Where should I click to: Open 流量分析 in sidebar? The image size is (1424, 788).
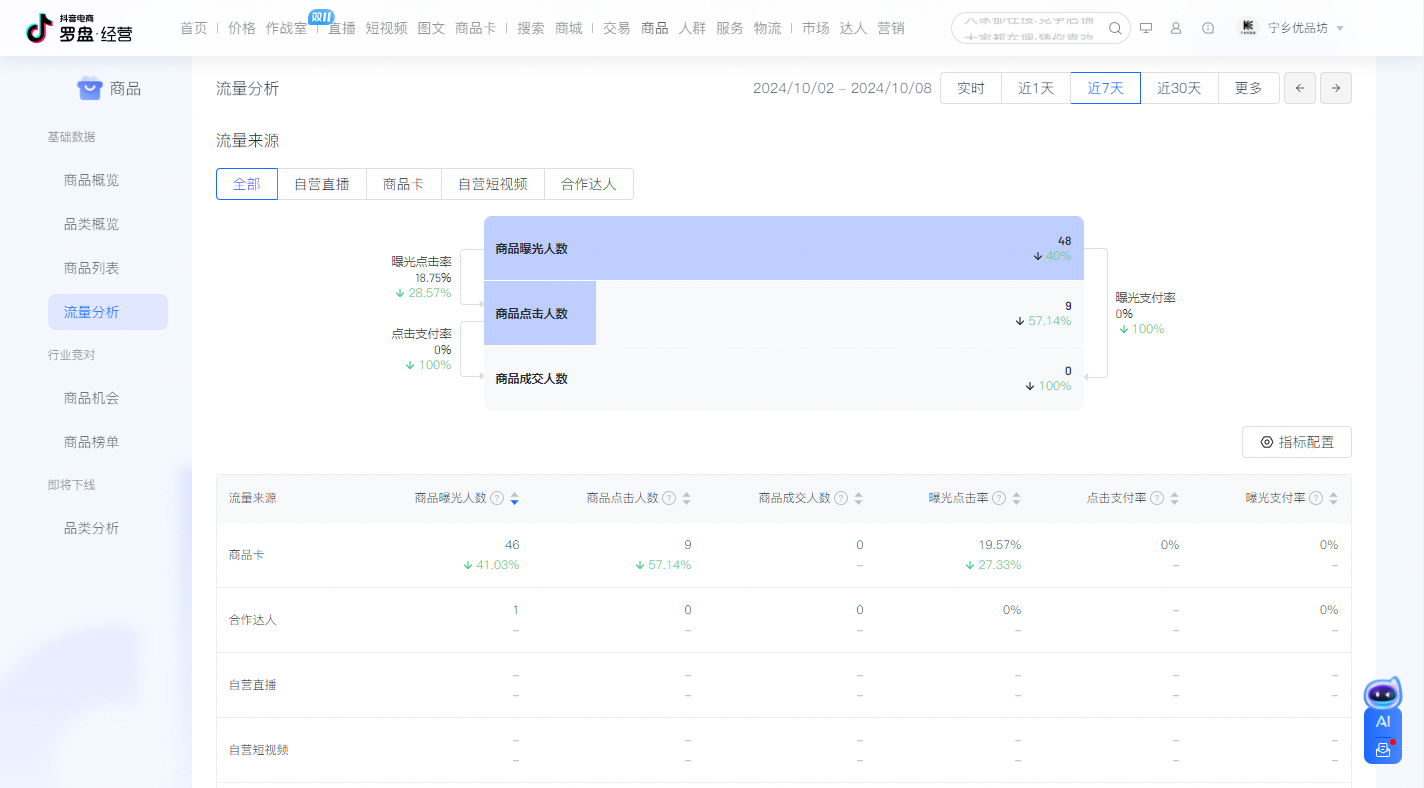click(108, 312)
